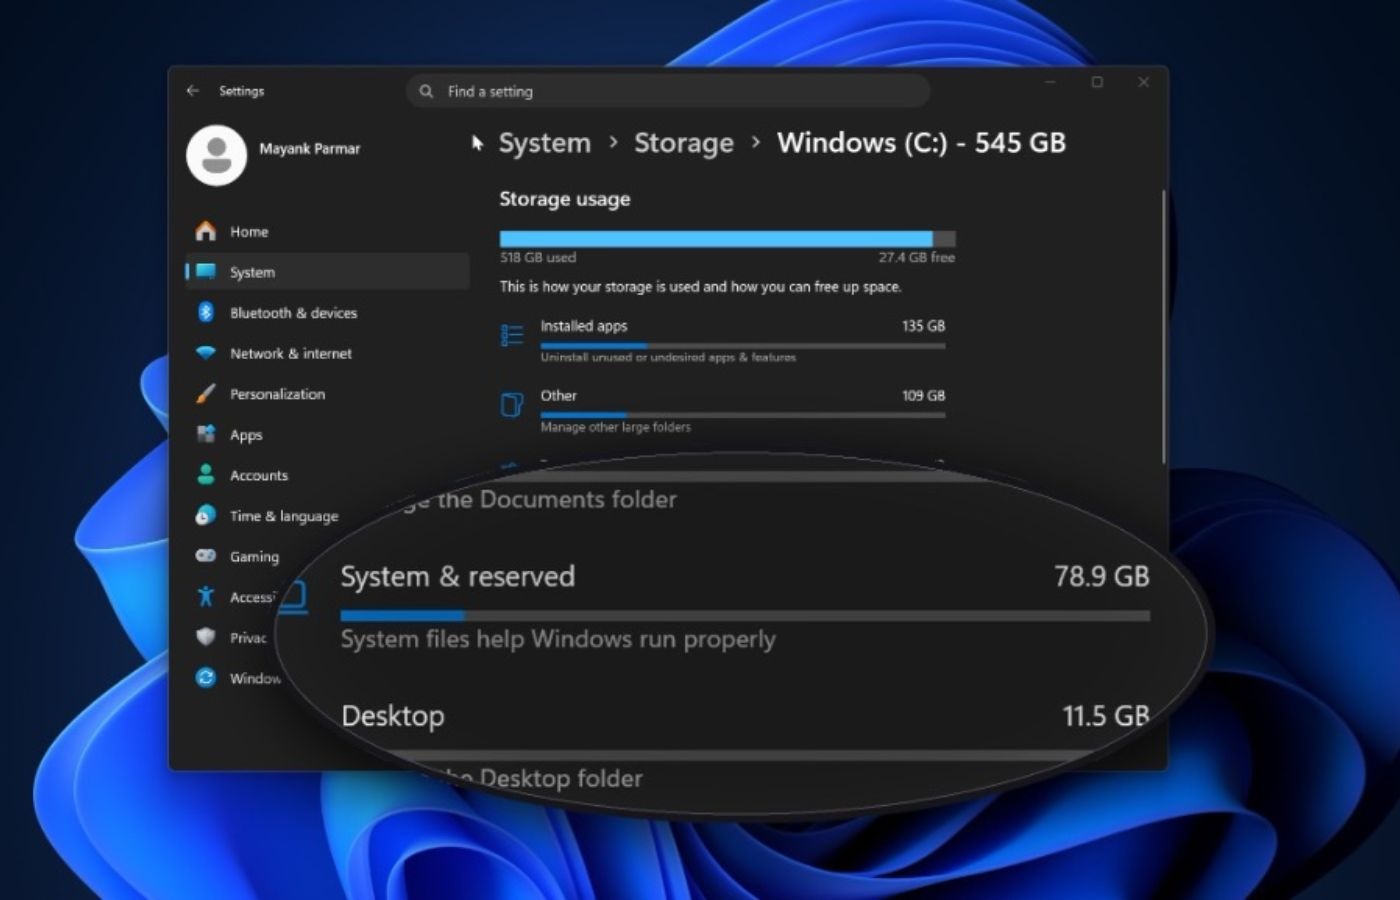Click the back arrow next to Settings
The width and height of the screenshot is (1400, 900).
tap(193, 91)
